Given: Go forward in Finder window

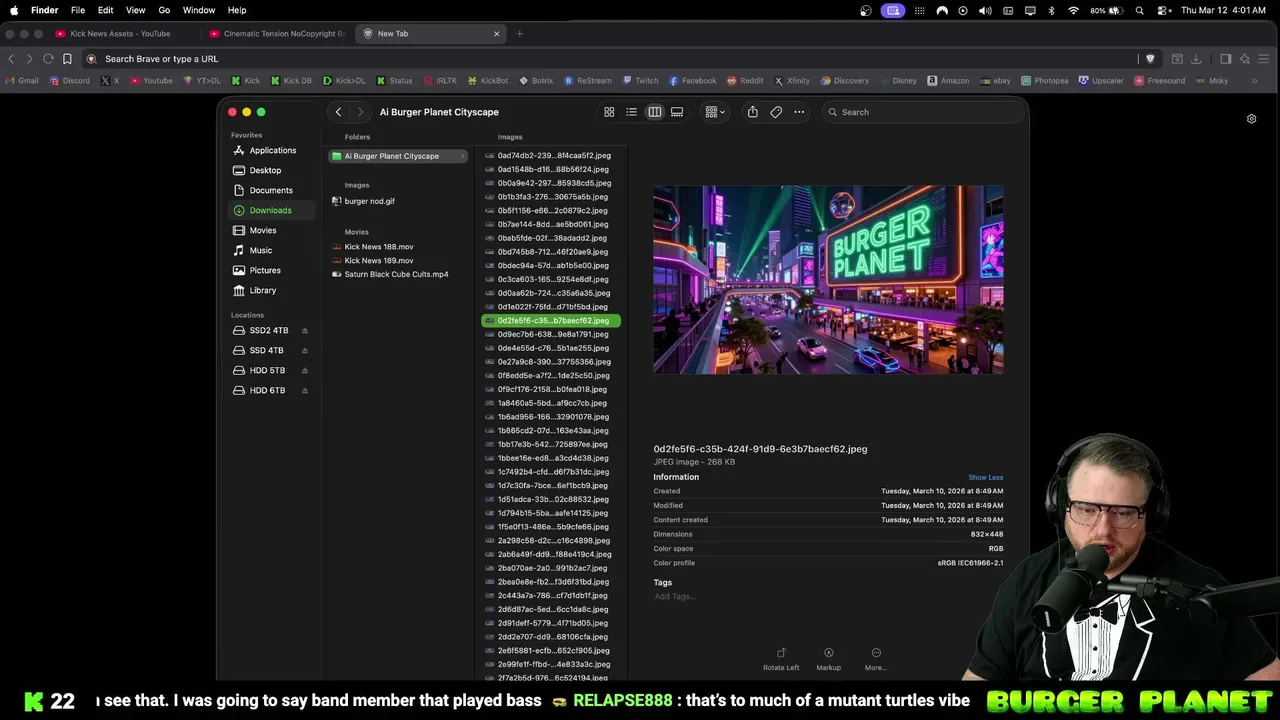Looking at the screenshot, I should 360,112.
